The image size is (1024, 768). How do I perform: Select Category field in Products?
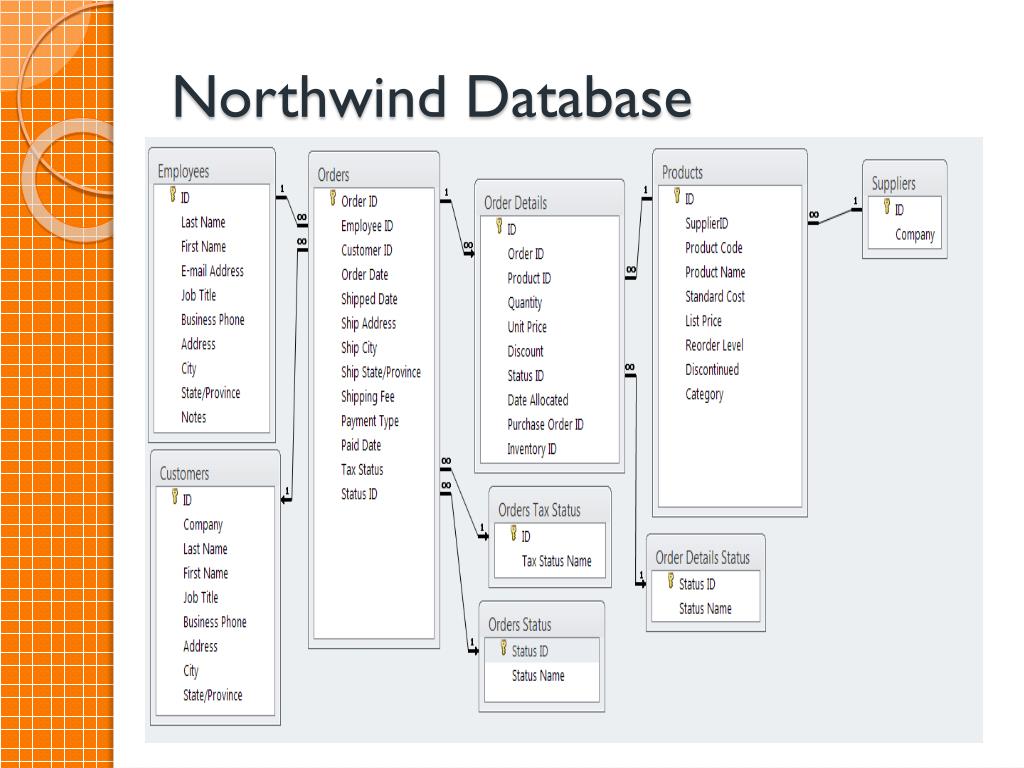click(x=704, y=394)
